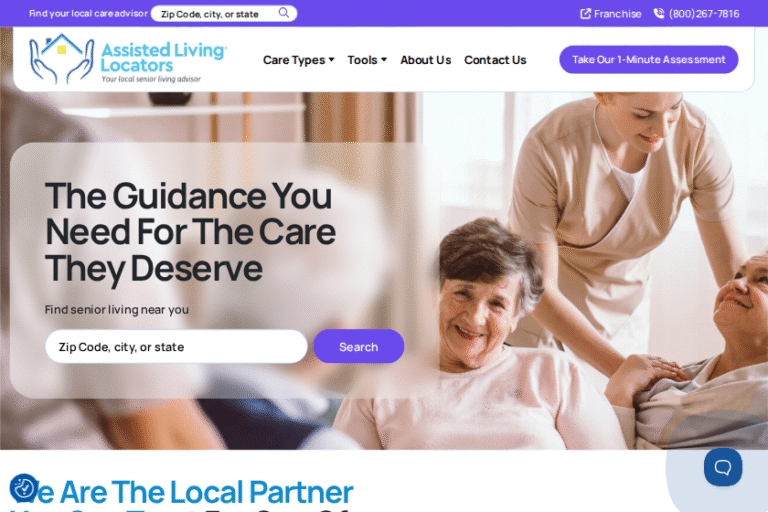Click Take Our 1-Minute Assessment button
Viewport: 768px width, 512px height.
coord(648,59)
